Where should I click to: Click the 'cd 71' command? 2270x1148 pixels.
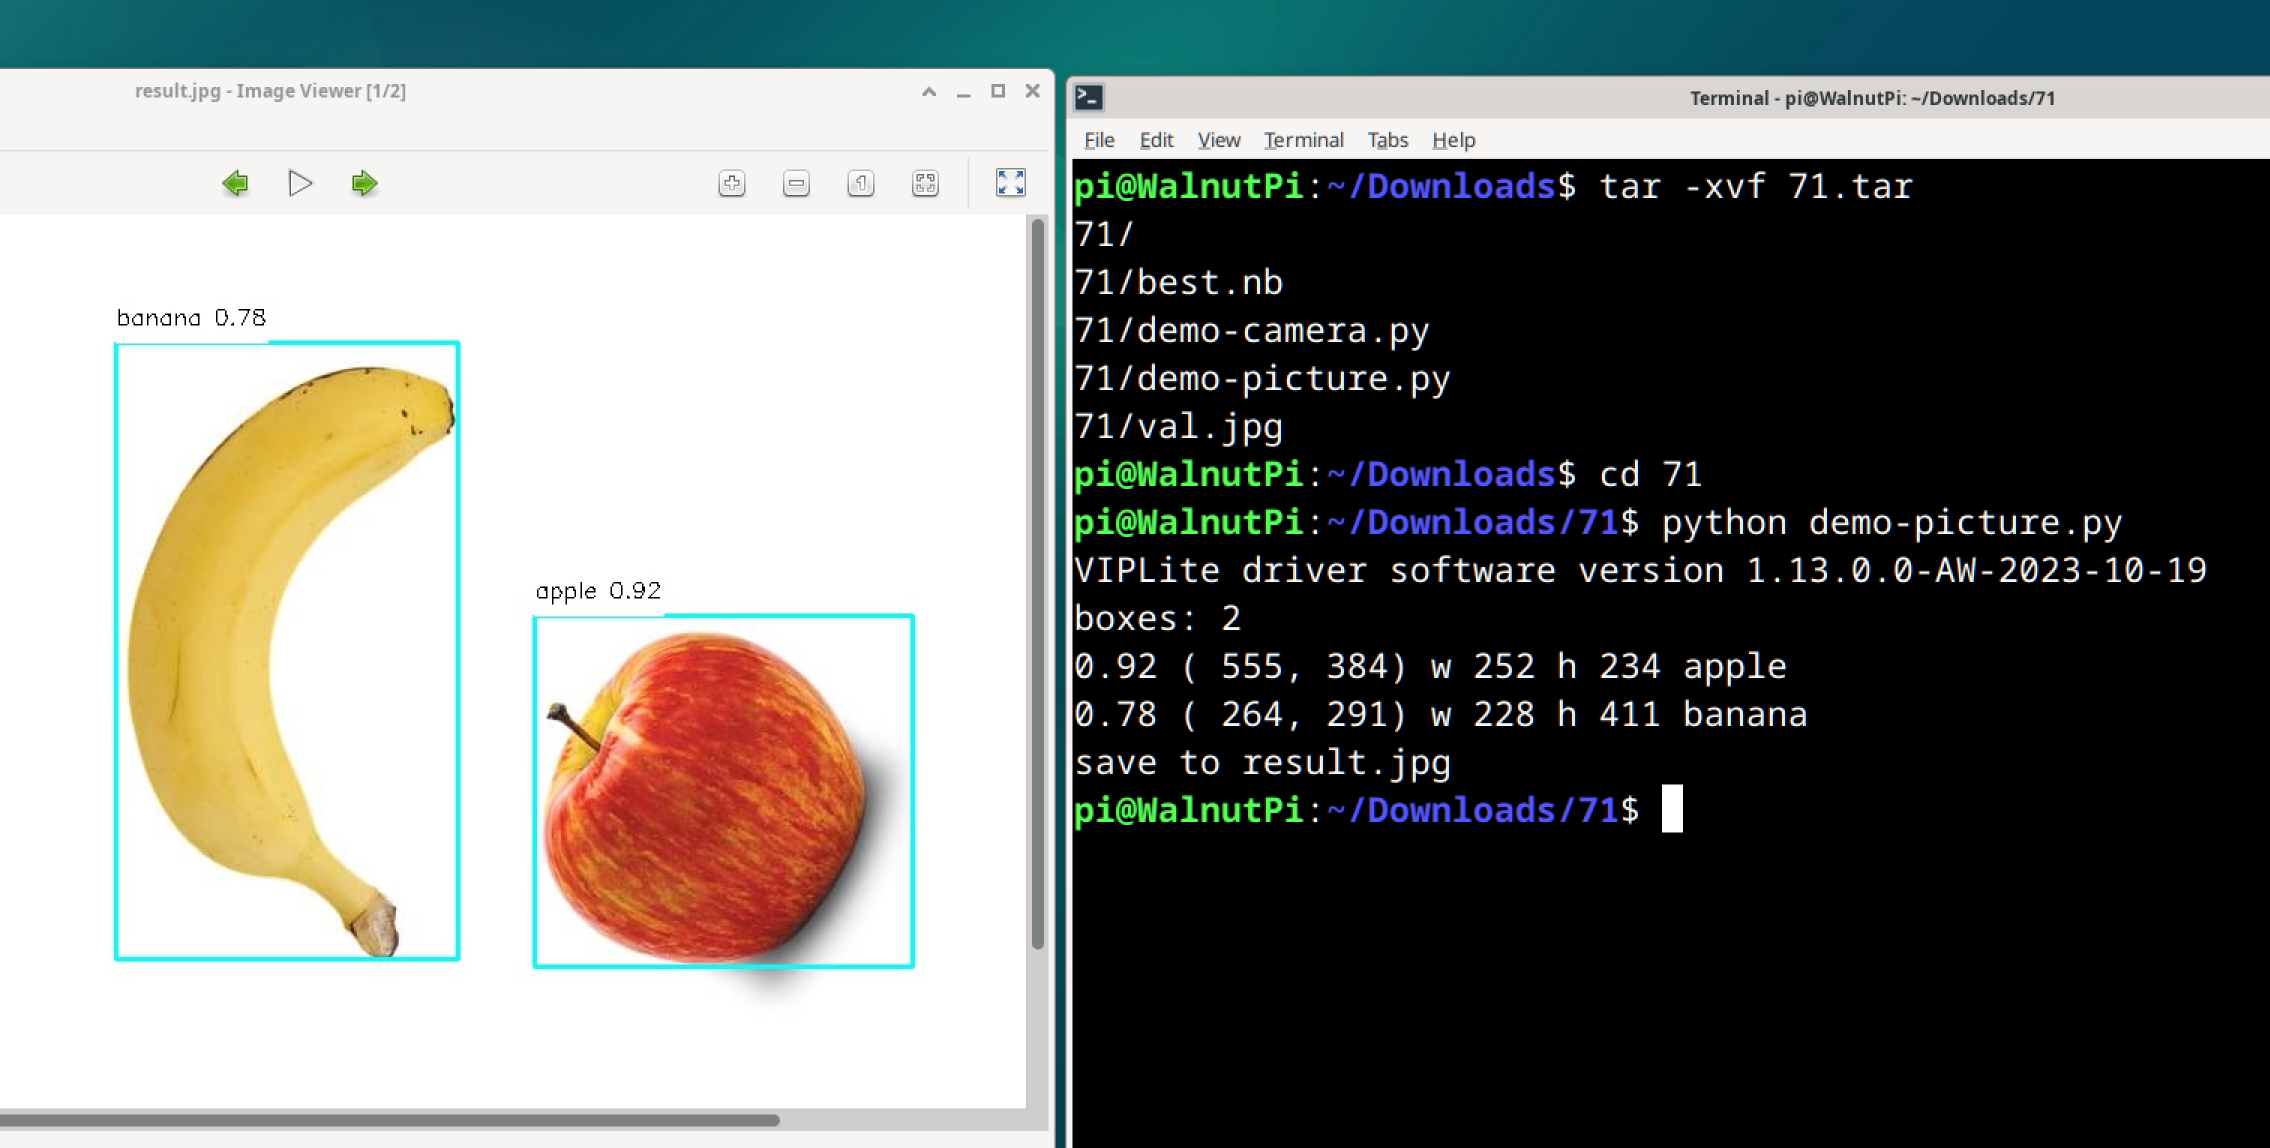tap(1650, 474)
